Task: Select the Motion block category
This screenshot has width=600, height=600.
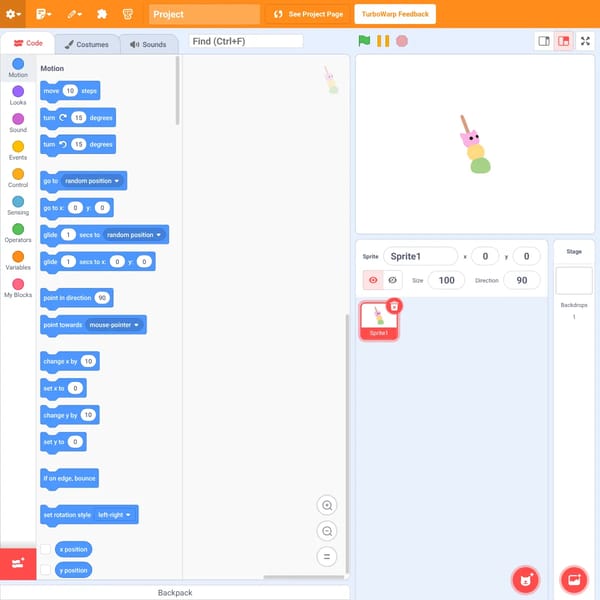Action: click(18, 68)
